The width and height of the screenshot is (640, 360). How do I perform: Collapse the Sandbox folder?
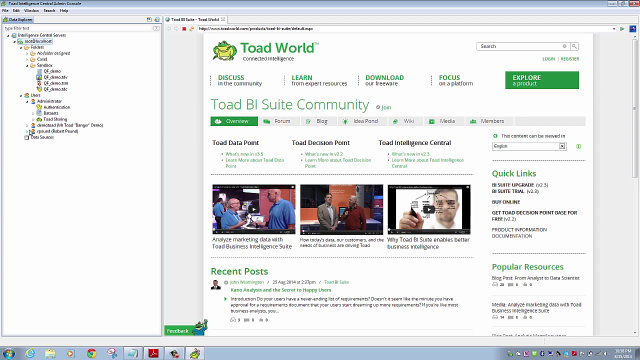(27, 65)
